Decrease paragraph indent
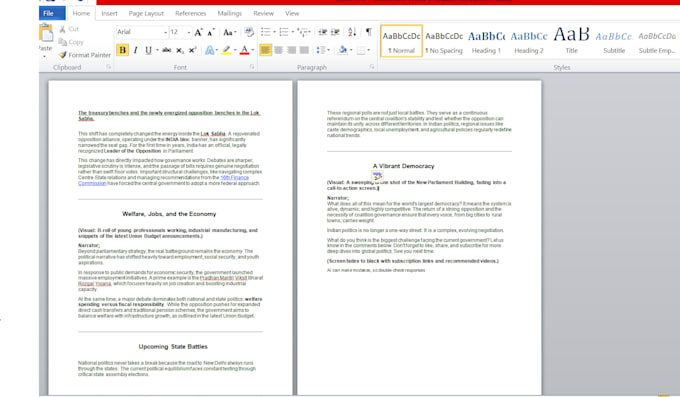The image size is (680, 397). tap(323, 32)
